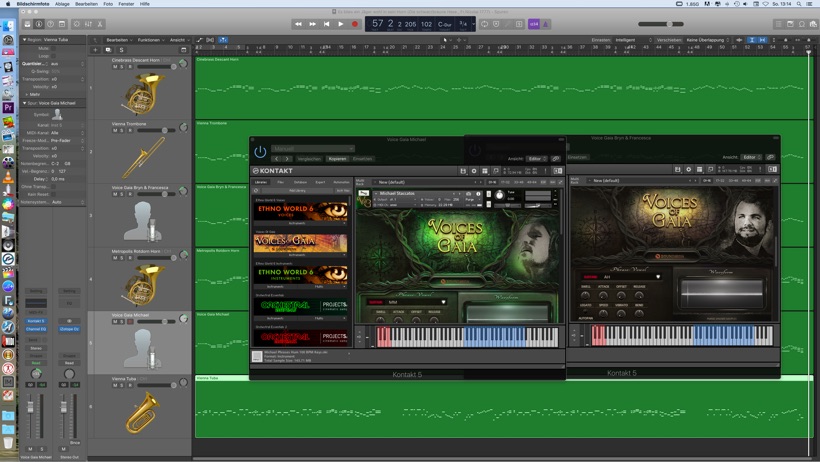
Task: Open the Verschieben Keine Überlappung dropdown
Action: (708, 40)
